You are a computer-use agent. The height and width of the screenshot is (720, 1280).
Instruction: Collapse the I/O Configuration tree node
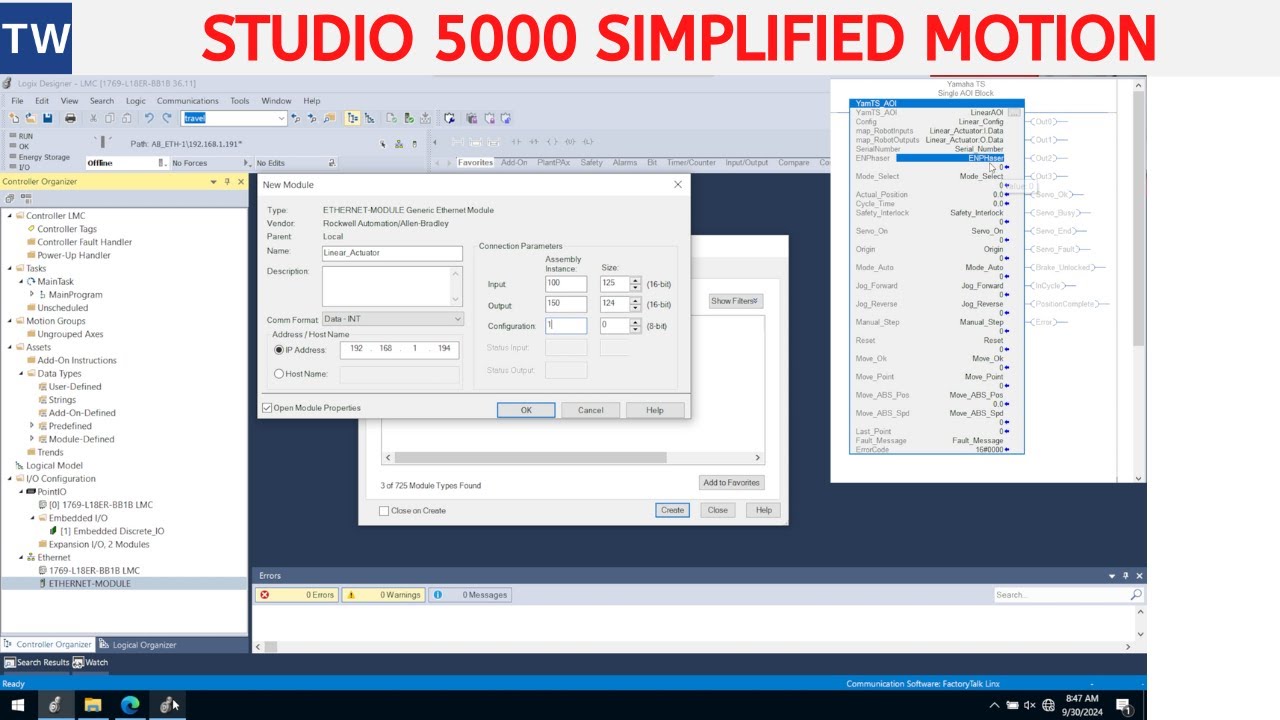[x=10, y=479]
